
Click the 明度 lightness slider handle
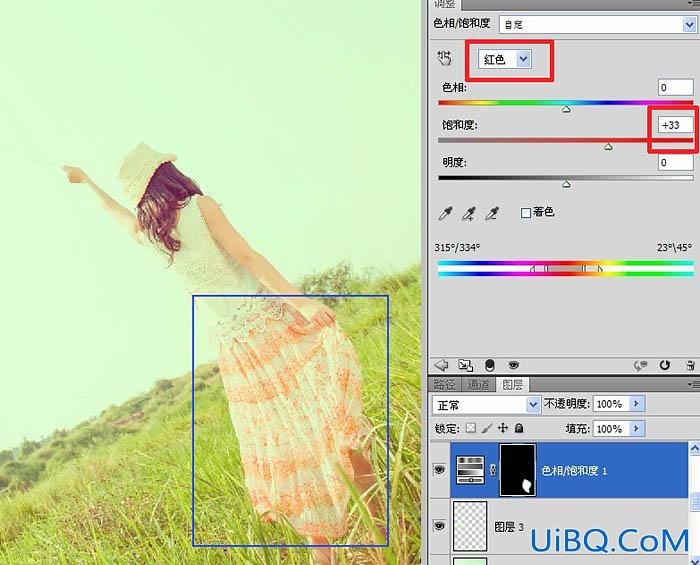click(566, 184)
